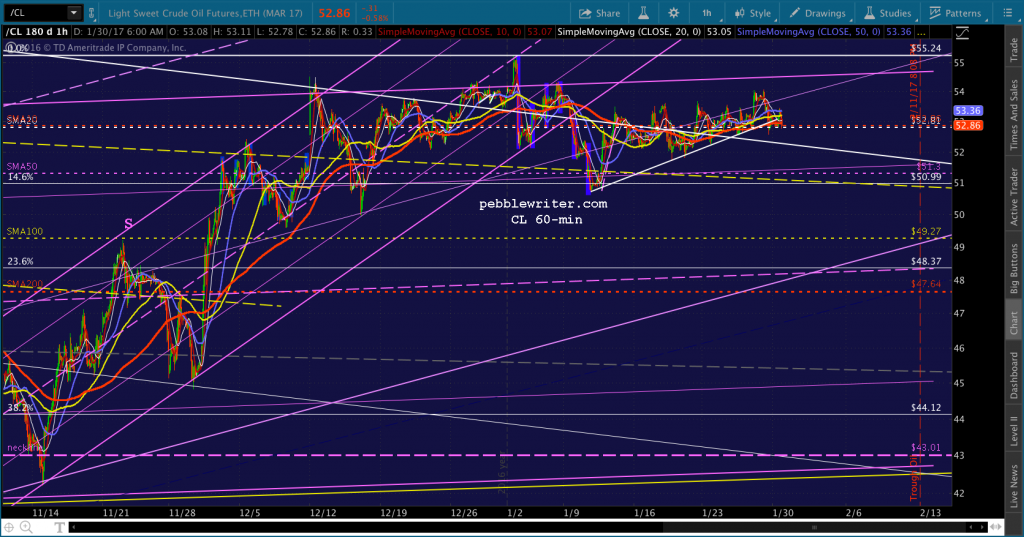Click the crosshair icon at bottom left

click(9, 527)
